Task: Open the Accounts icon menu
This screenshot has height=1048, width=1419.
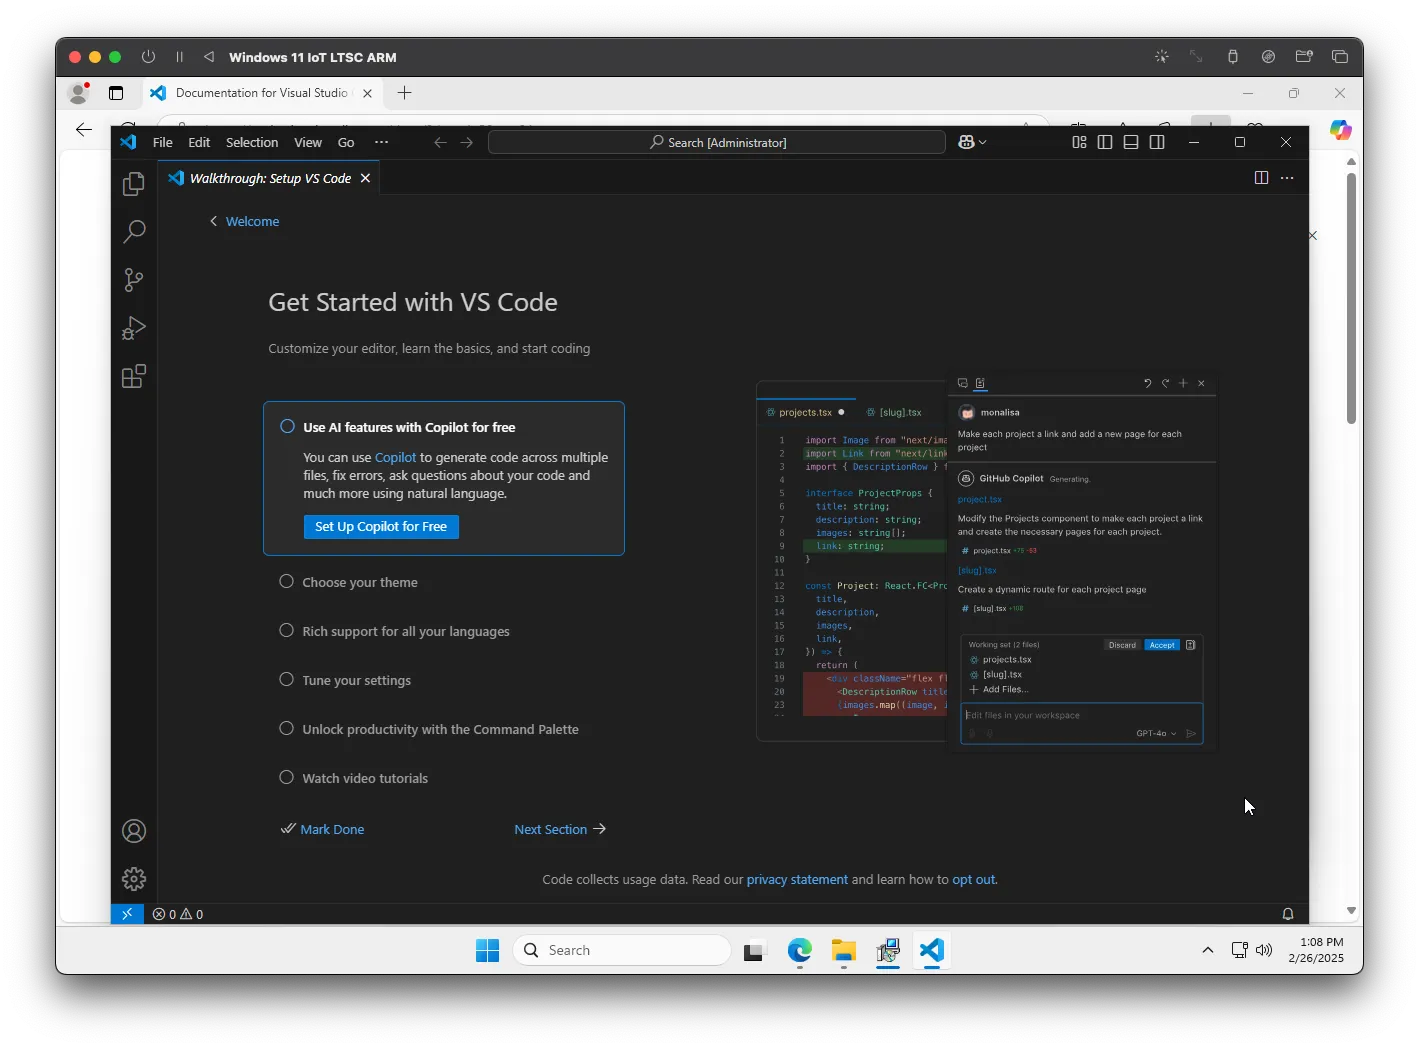Action: tap(133, 831)
